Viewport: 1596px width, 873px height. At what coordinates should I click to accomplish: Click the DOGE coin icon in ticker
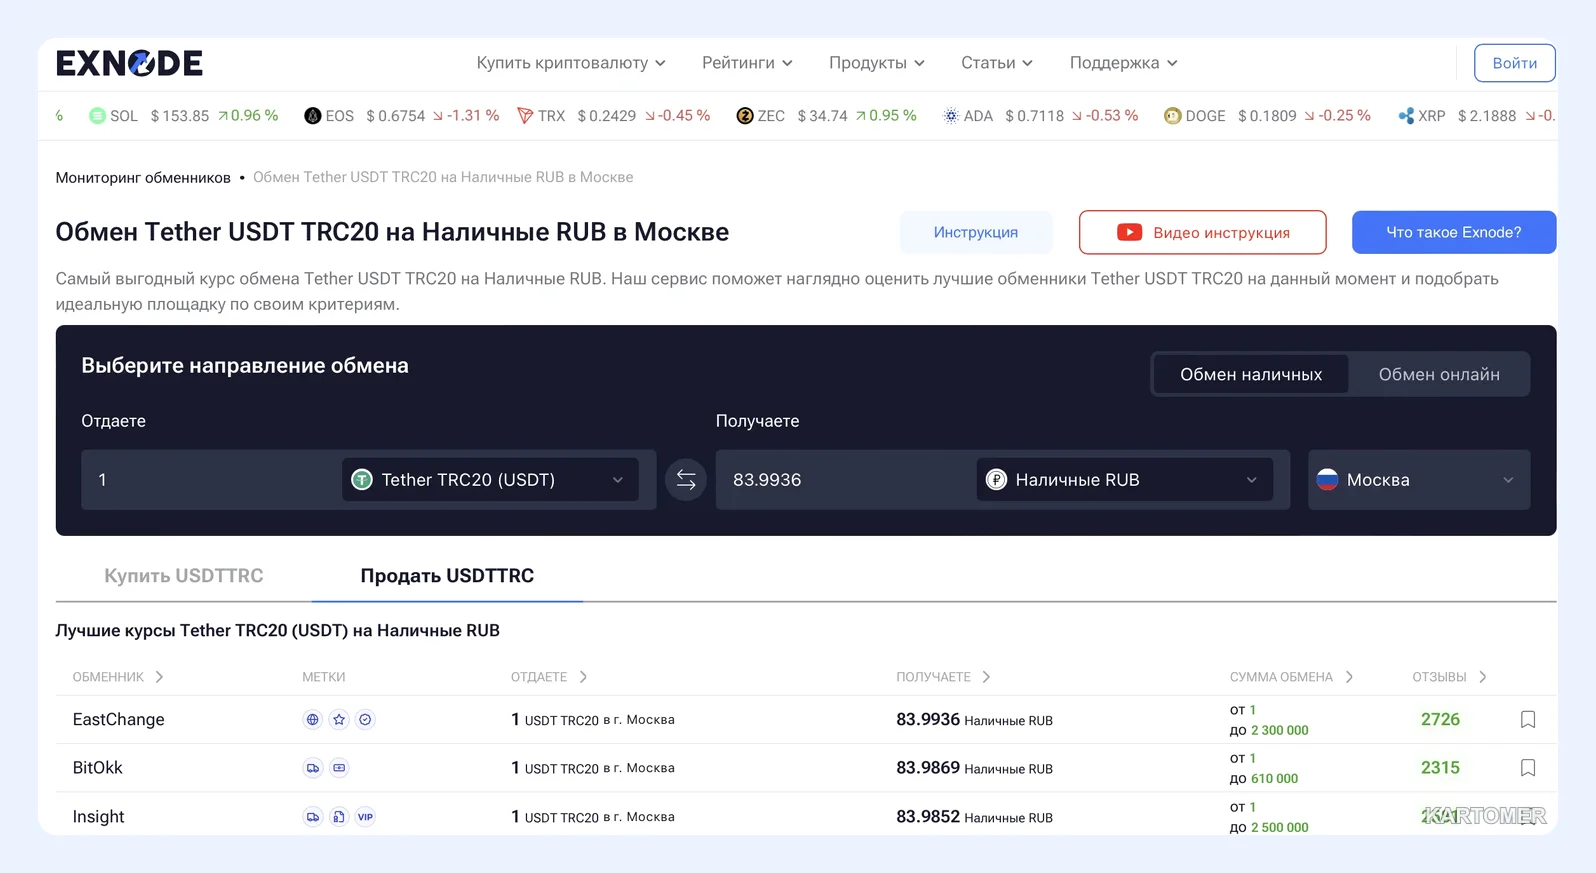(1172, 116)
